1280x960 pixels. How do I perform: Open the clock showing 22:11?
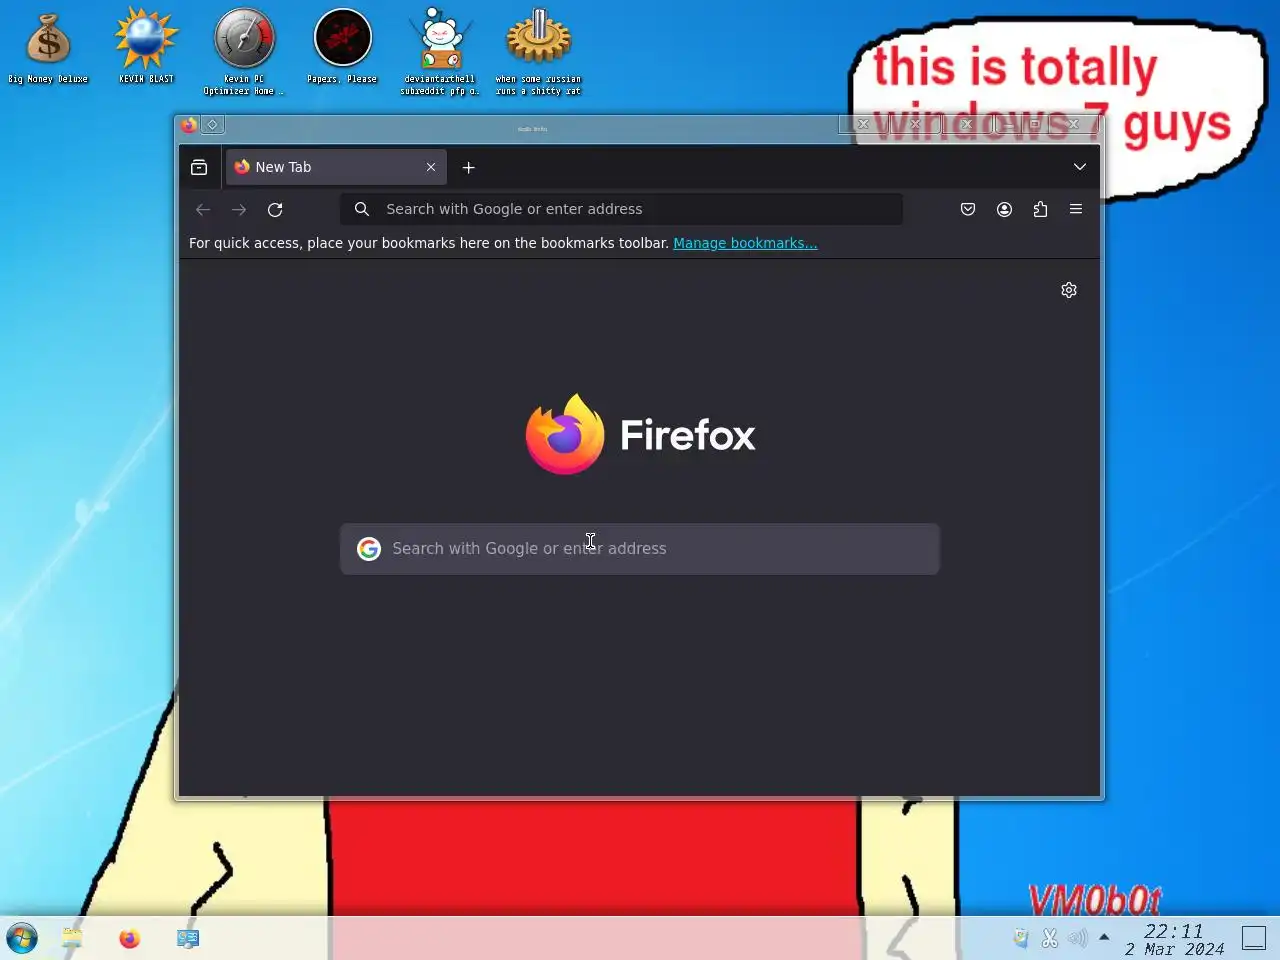coord(1174,939)
